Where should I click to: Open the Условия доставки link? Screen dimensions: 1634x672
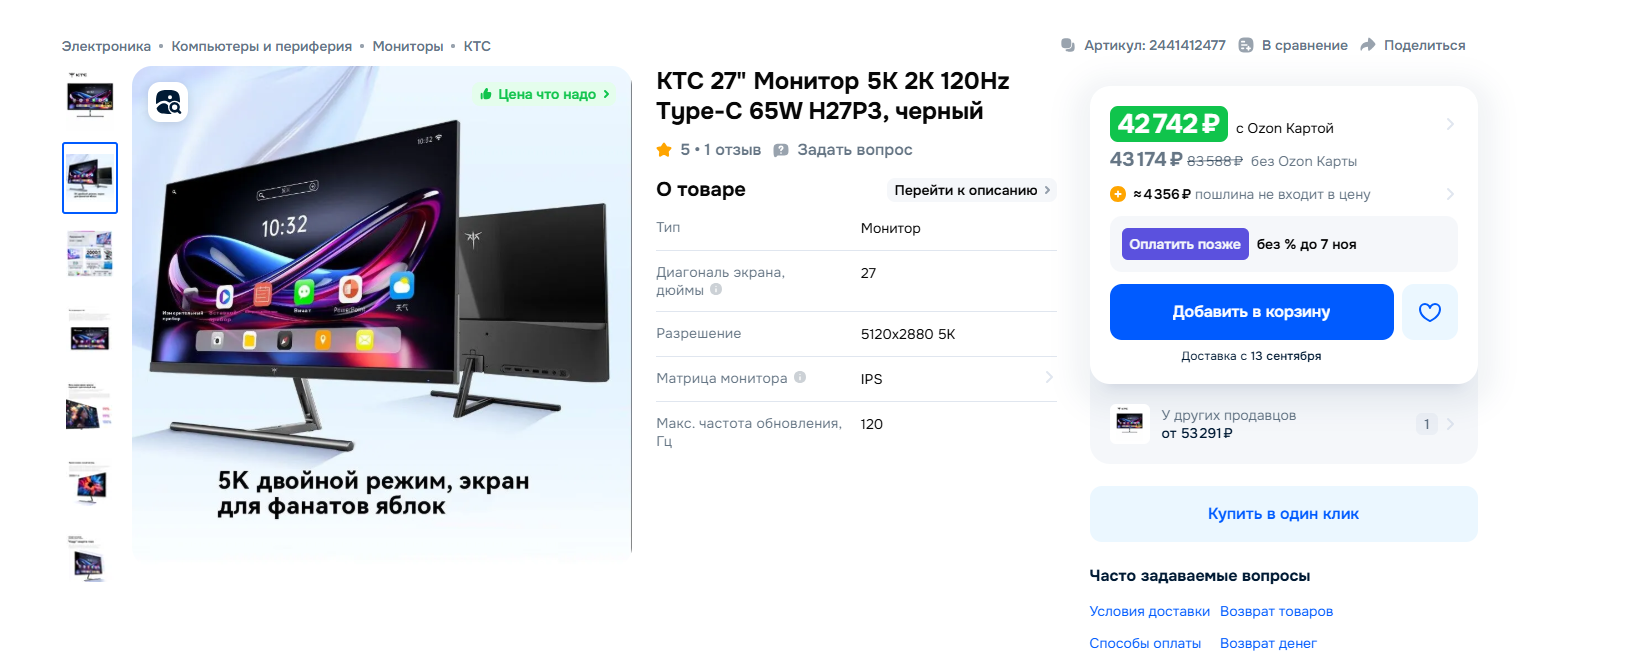tap(1149, 611)
